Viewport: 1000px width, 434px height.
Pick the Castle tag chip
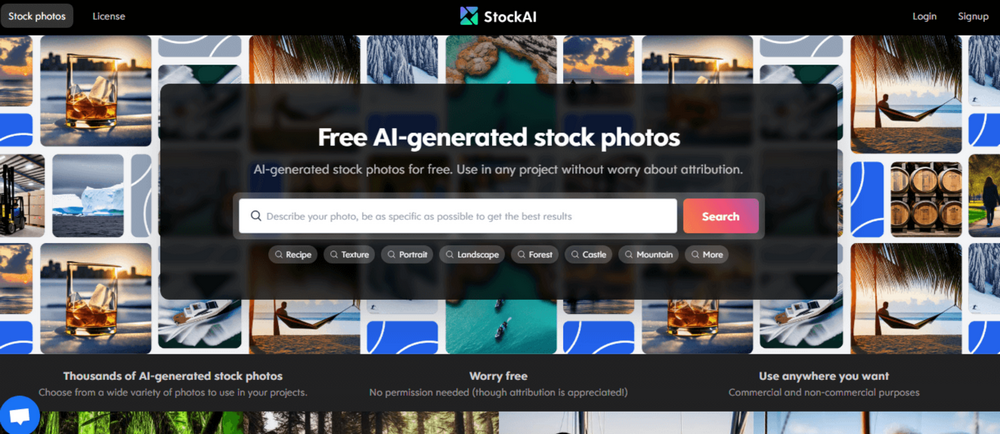coord(588,255)
